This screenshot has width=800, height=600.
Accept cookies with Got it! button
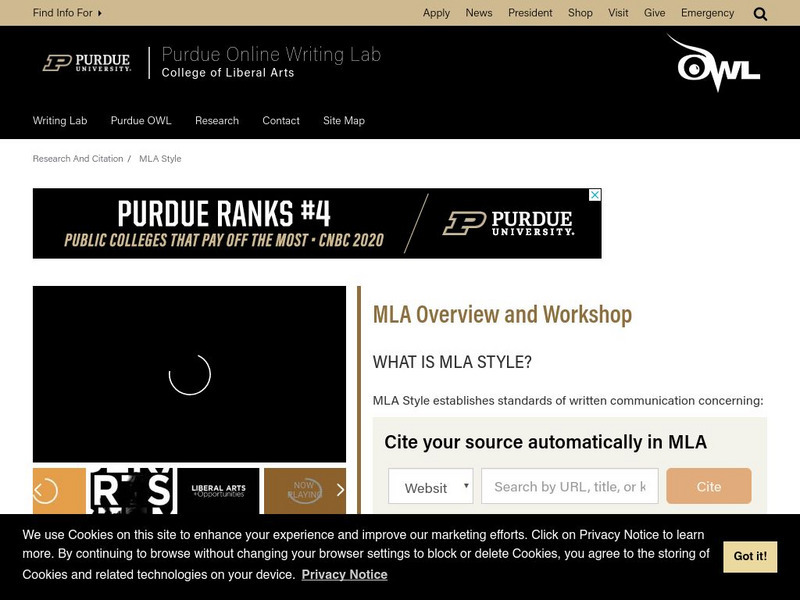750,557
